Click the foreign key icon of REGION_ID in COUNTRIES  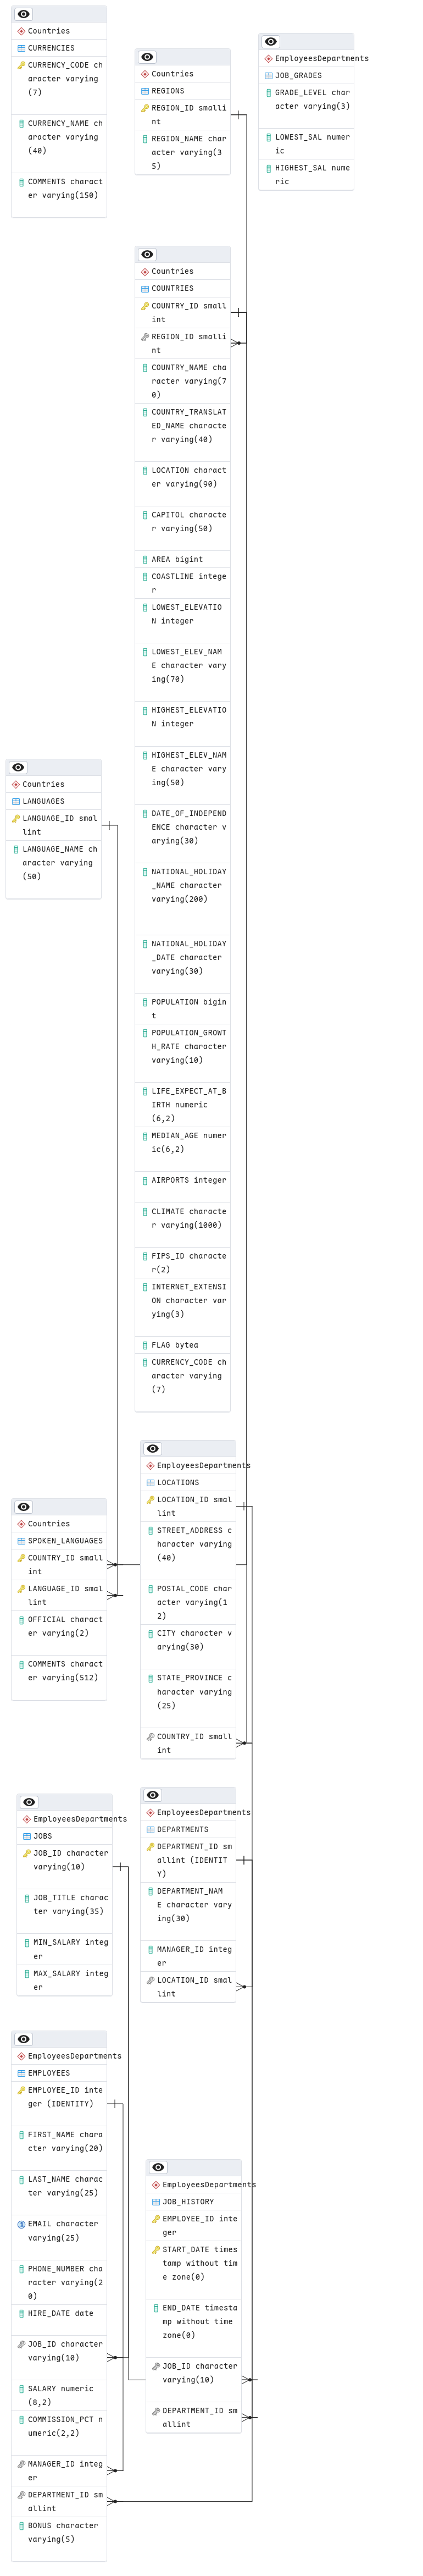145,337
